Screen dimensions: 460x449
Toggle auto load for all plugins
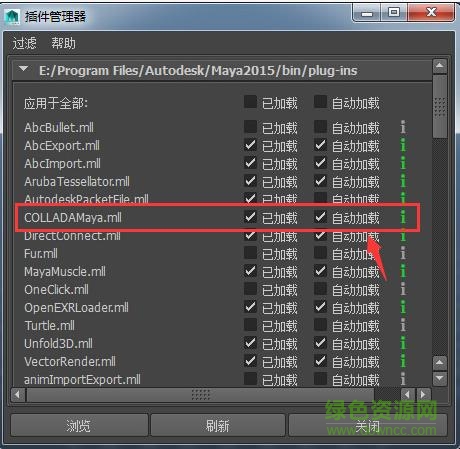tap(320, 102)
